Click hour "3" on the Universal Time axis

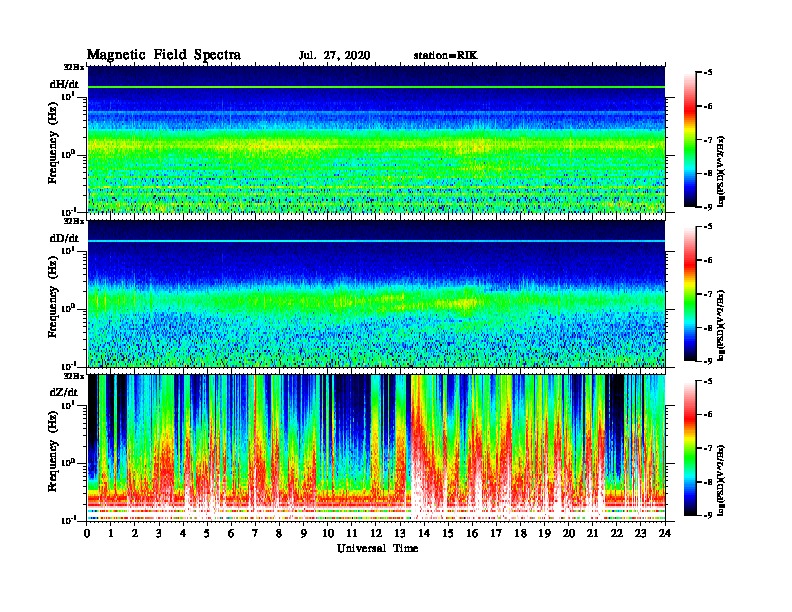pos(160,534)
